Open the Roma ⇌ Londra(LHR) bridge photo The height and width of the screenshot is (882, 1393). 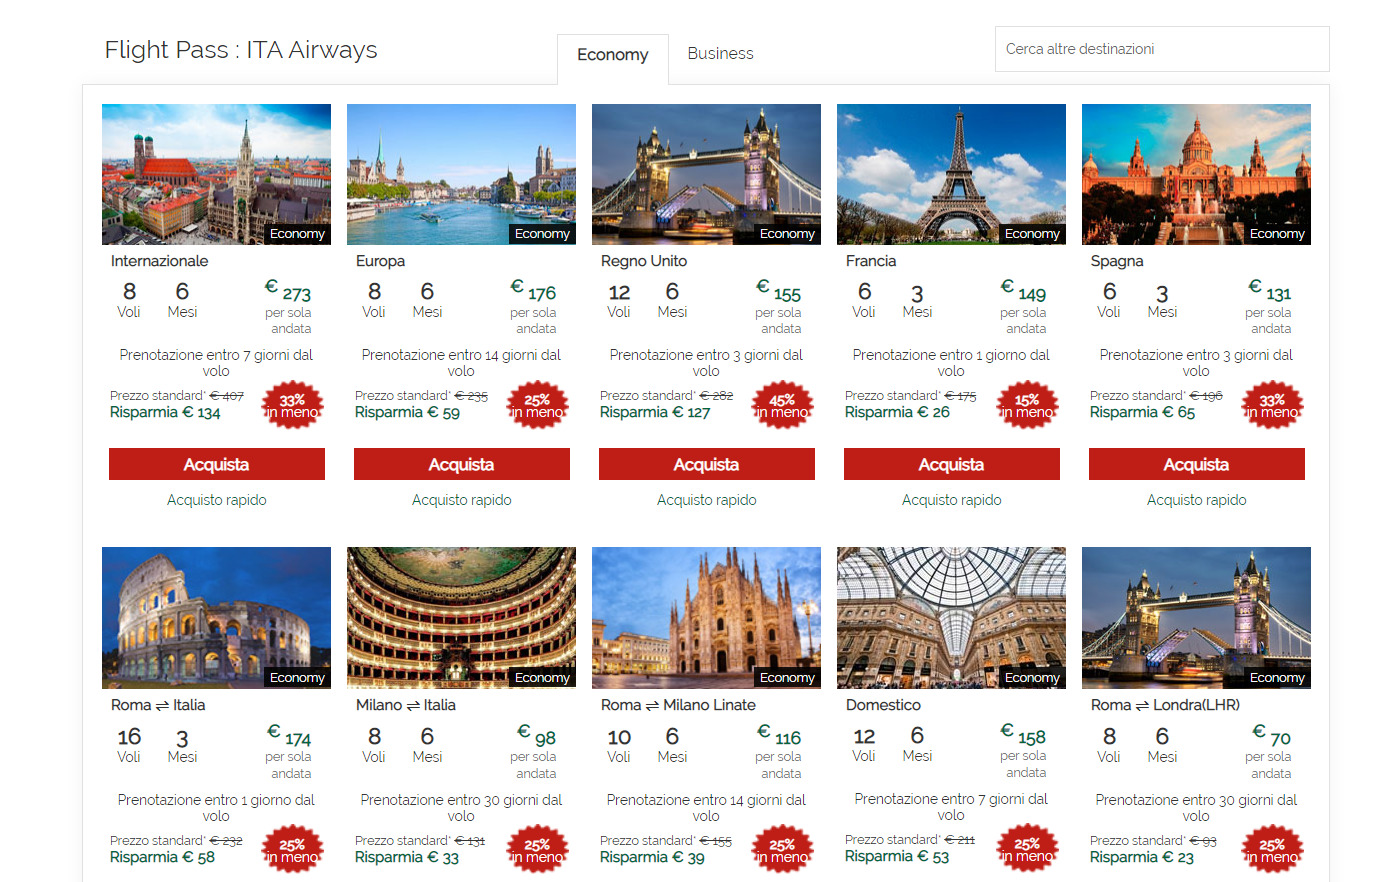[x=1196, y=618]
